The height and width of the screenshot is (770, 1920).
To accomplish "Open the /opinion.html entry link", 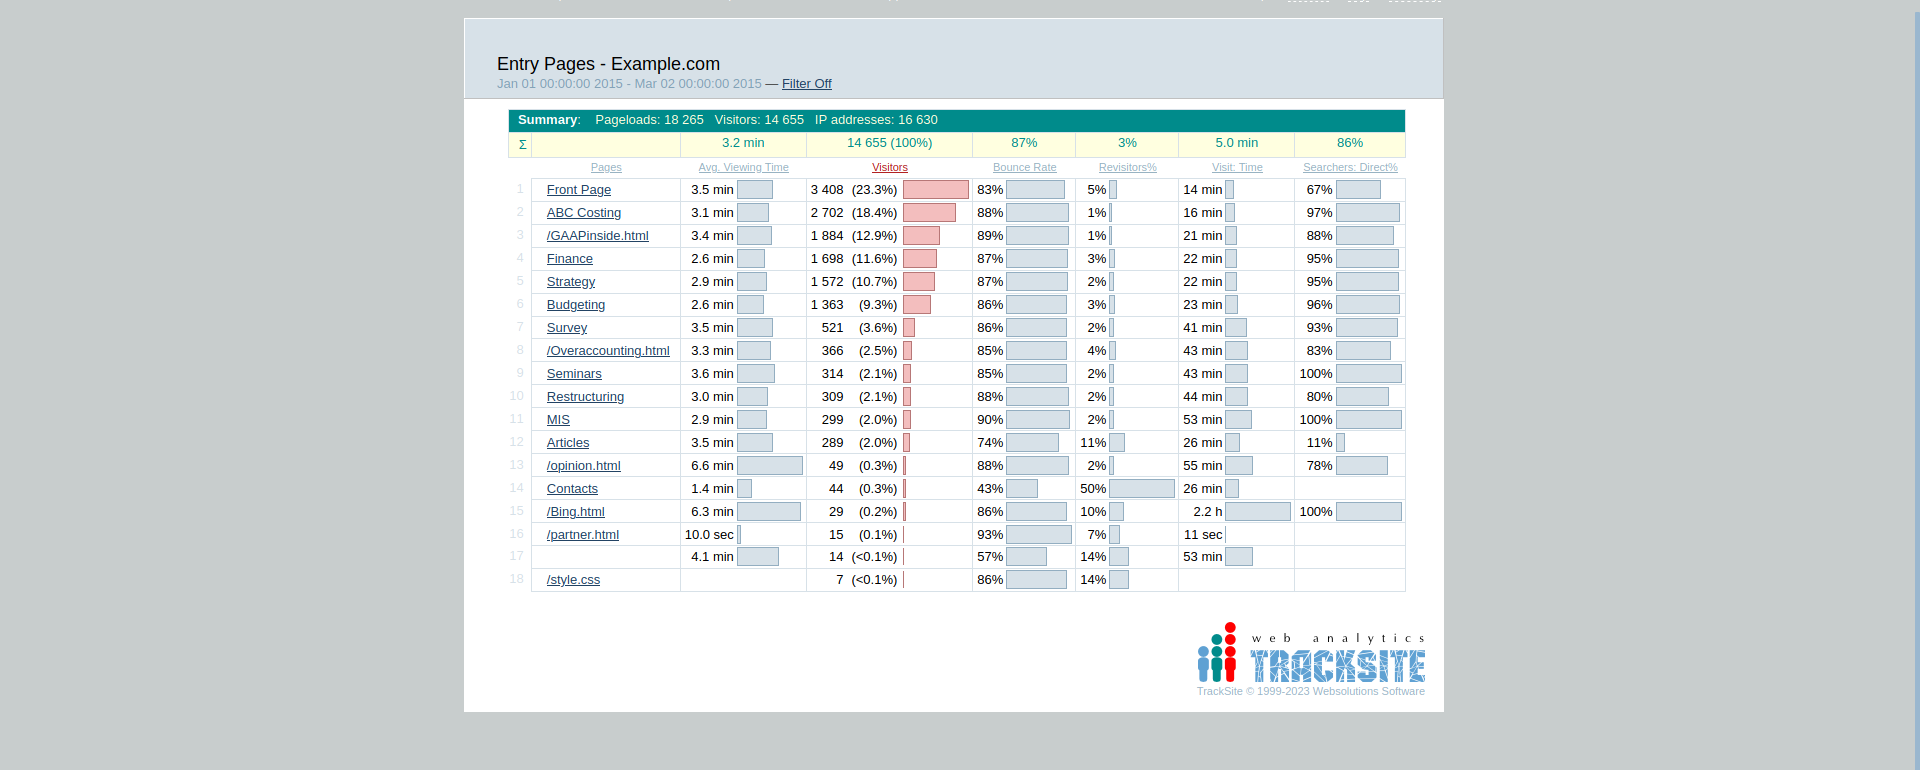I will click(x=583, y=466).
